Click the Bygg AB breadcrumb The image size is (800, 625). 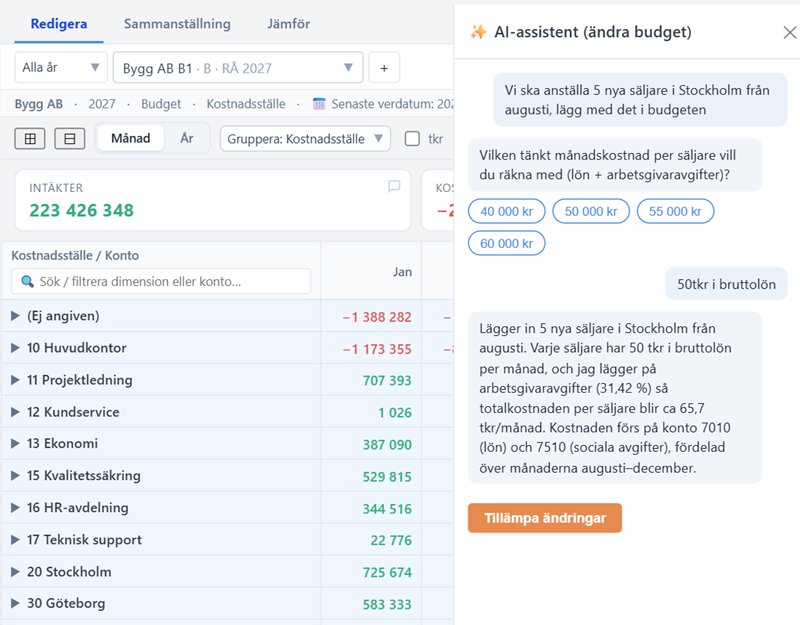[x=39, y=104]
